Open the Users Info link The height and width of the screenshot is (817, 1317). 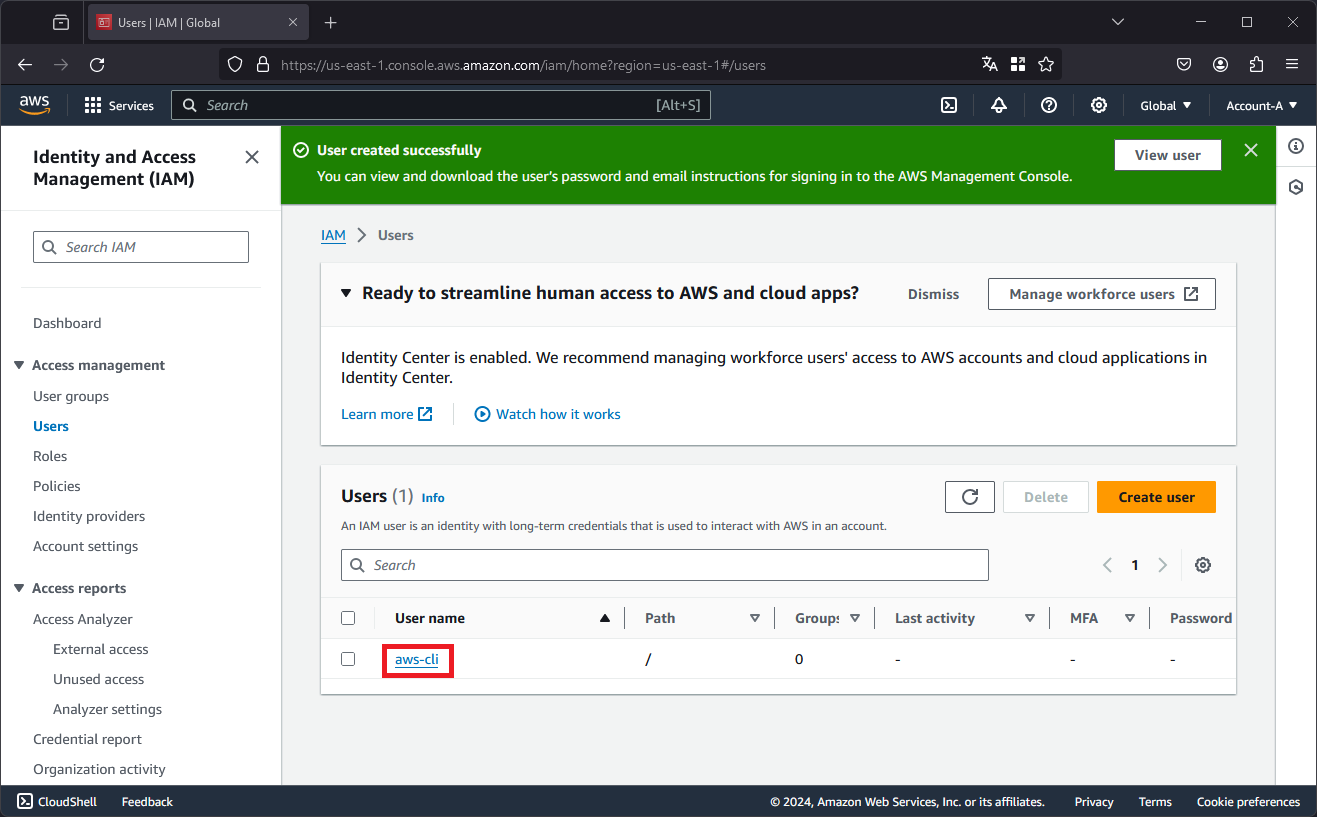click(433, 497)
